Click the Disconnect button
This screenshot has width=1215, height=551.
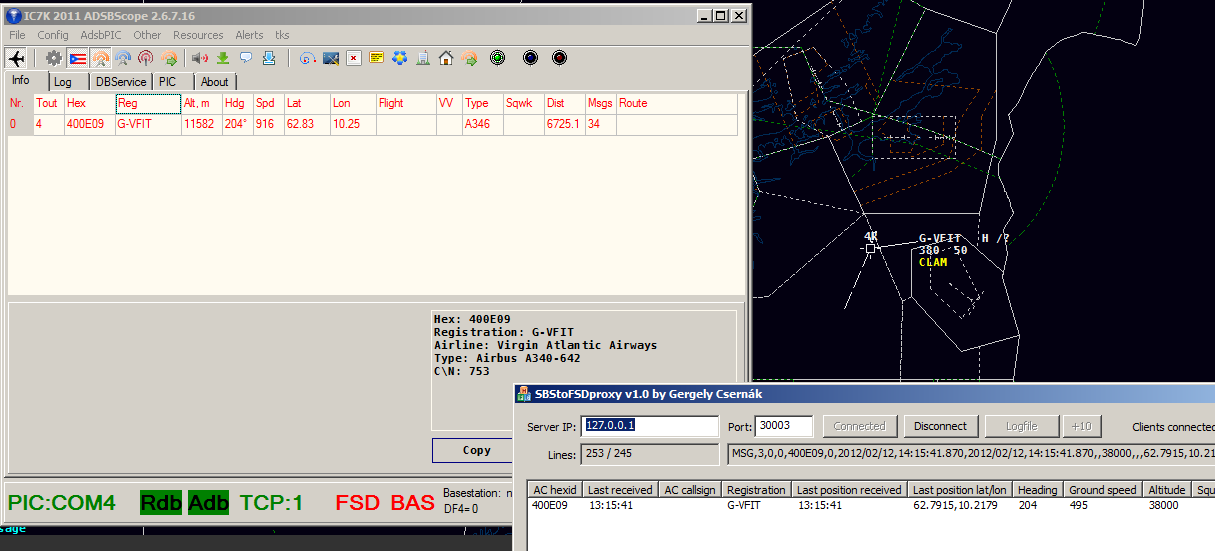941,426
